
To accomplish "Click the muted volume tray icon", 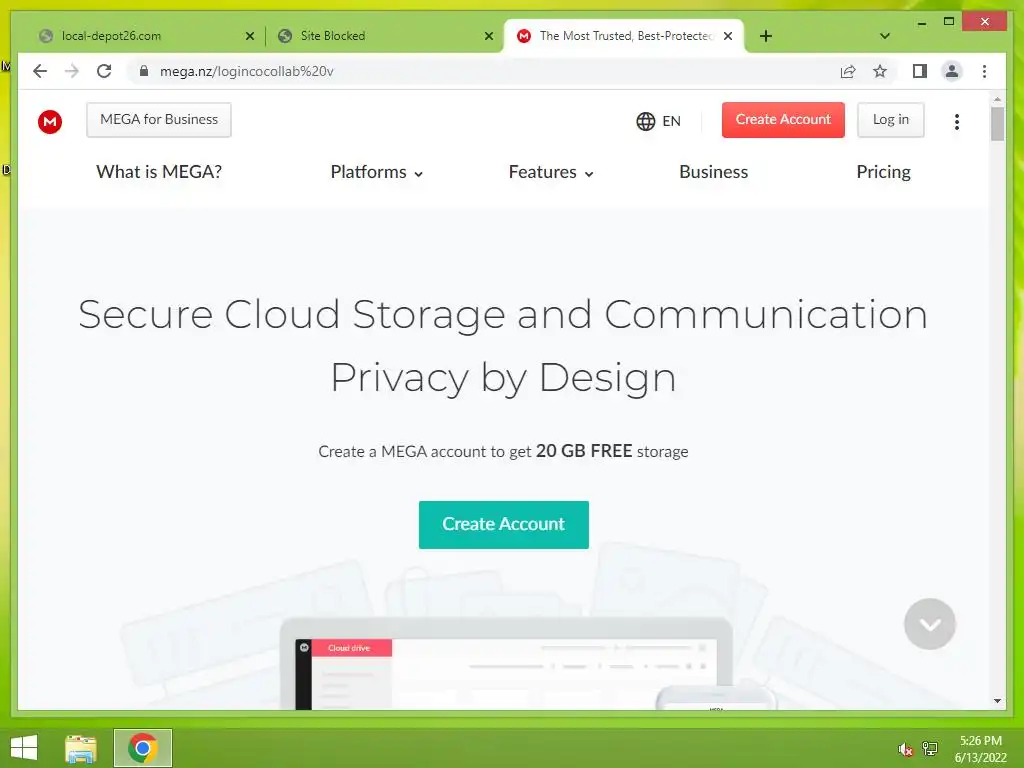I will pyautogui.click(x=905, y=749).
